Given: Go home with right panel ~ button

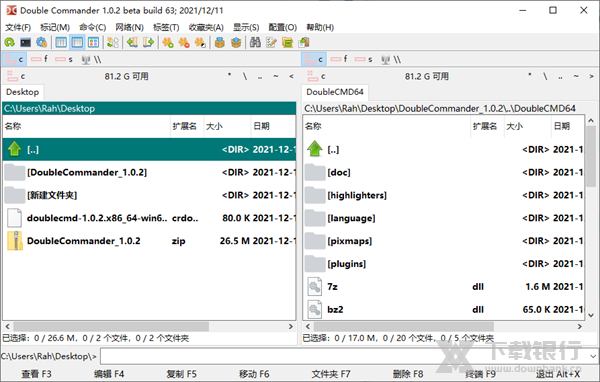Looking at the screenshot, I should pos(576,76).
